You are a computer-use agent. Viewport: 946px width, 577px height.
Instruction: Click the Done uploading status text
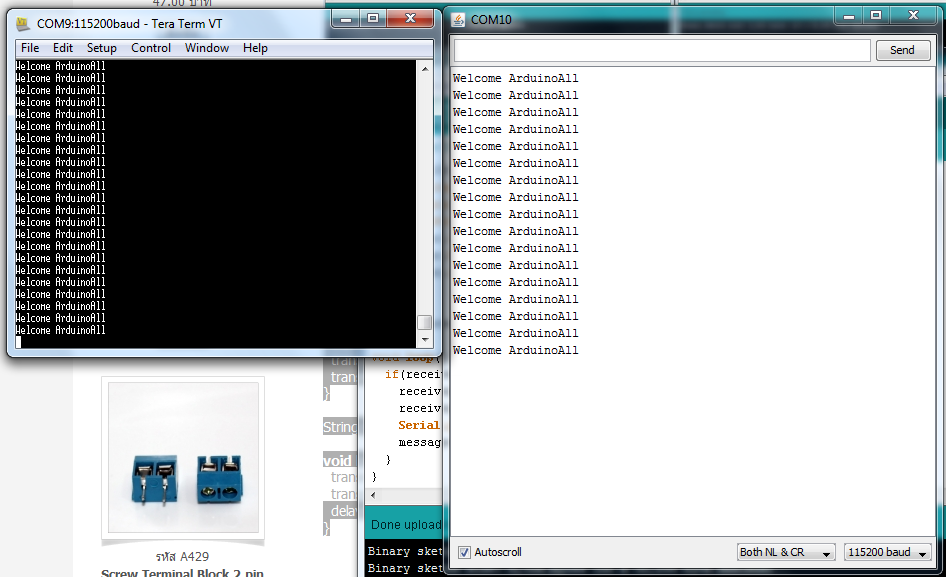(x=406, y=525)
